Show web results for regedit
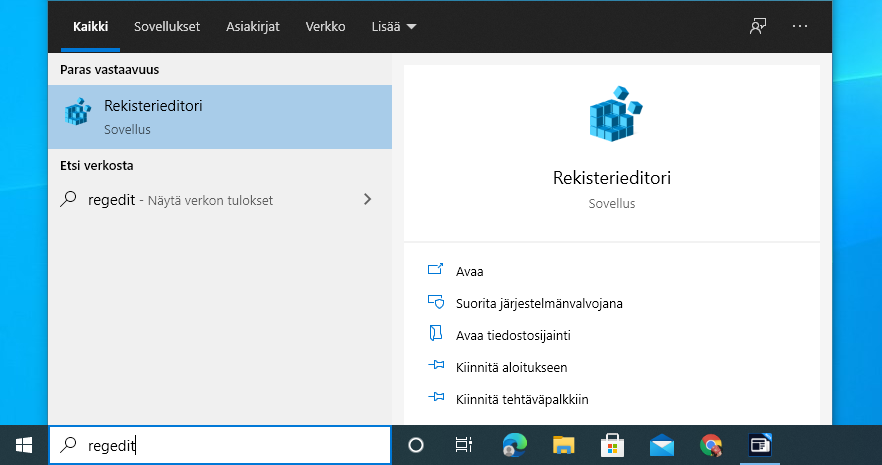The width and height of the screenshot is (882, 465). coord(220,200)
